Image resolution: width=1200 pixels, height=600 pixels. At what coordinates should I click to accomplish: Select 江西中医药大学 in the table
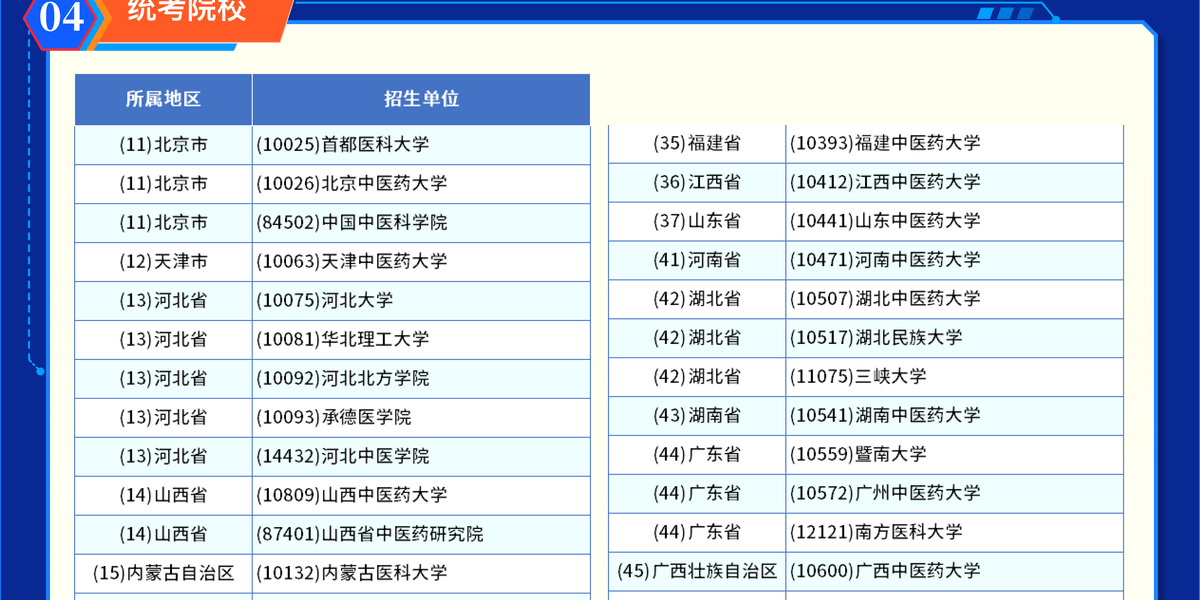click(x=885, y=182)
